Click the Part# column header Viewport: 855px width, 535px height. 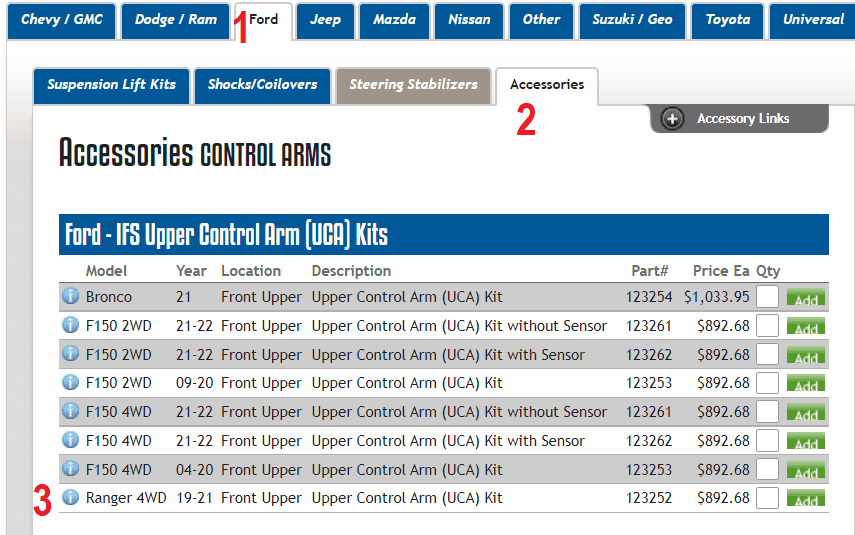pyautogui.click(x=649, y=270)
